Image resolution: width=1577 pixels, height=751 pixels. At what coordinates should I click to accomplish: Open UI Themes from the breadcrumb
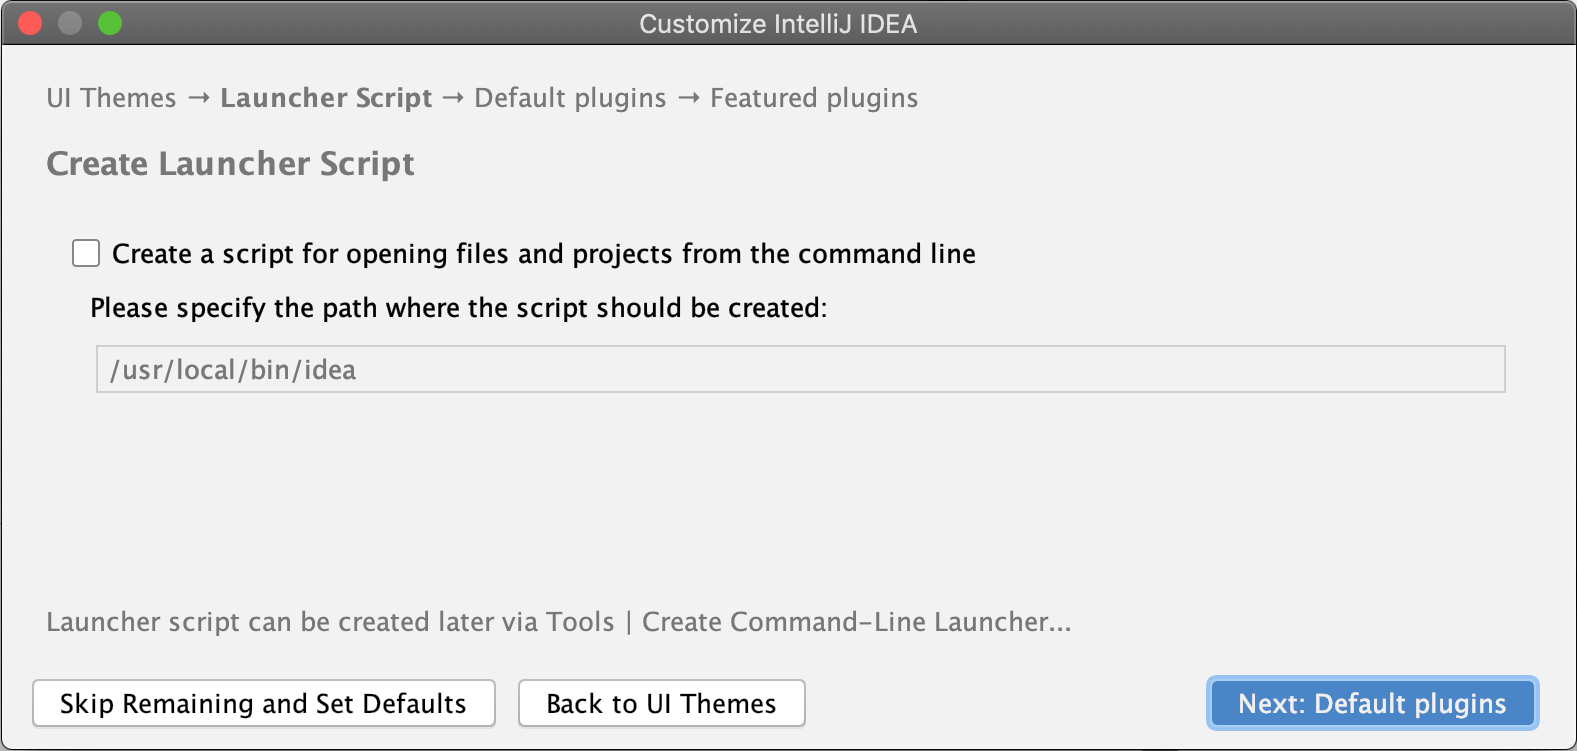click(110, 98)
